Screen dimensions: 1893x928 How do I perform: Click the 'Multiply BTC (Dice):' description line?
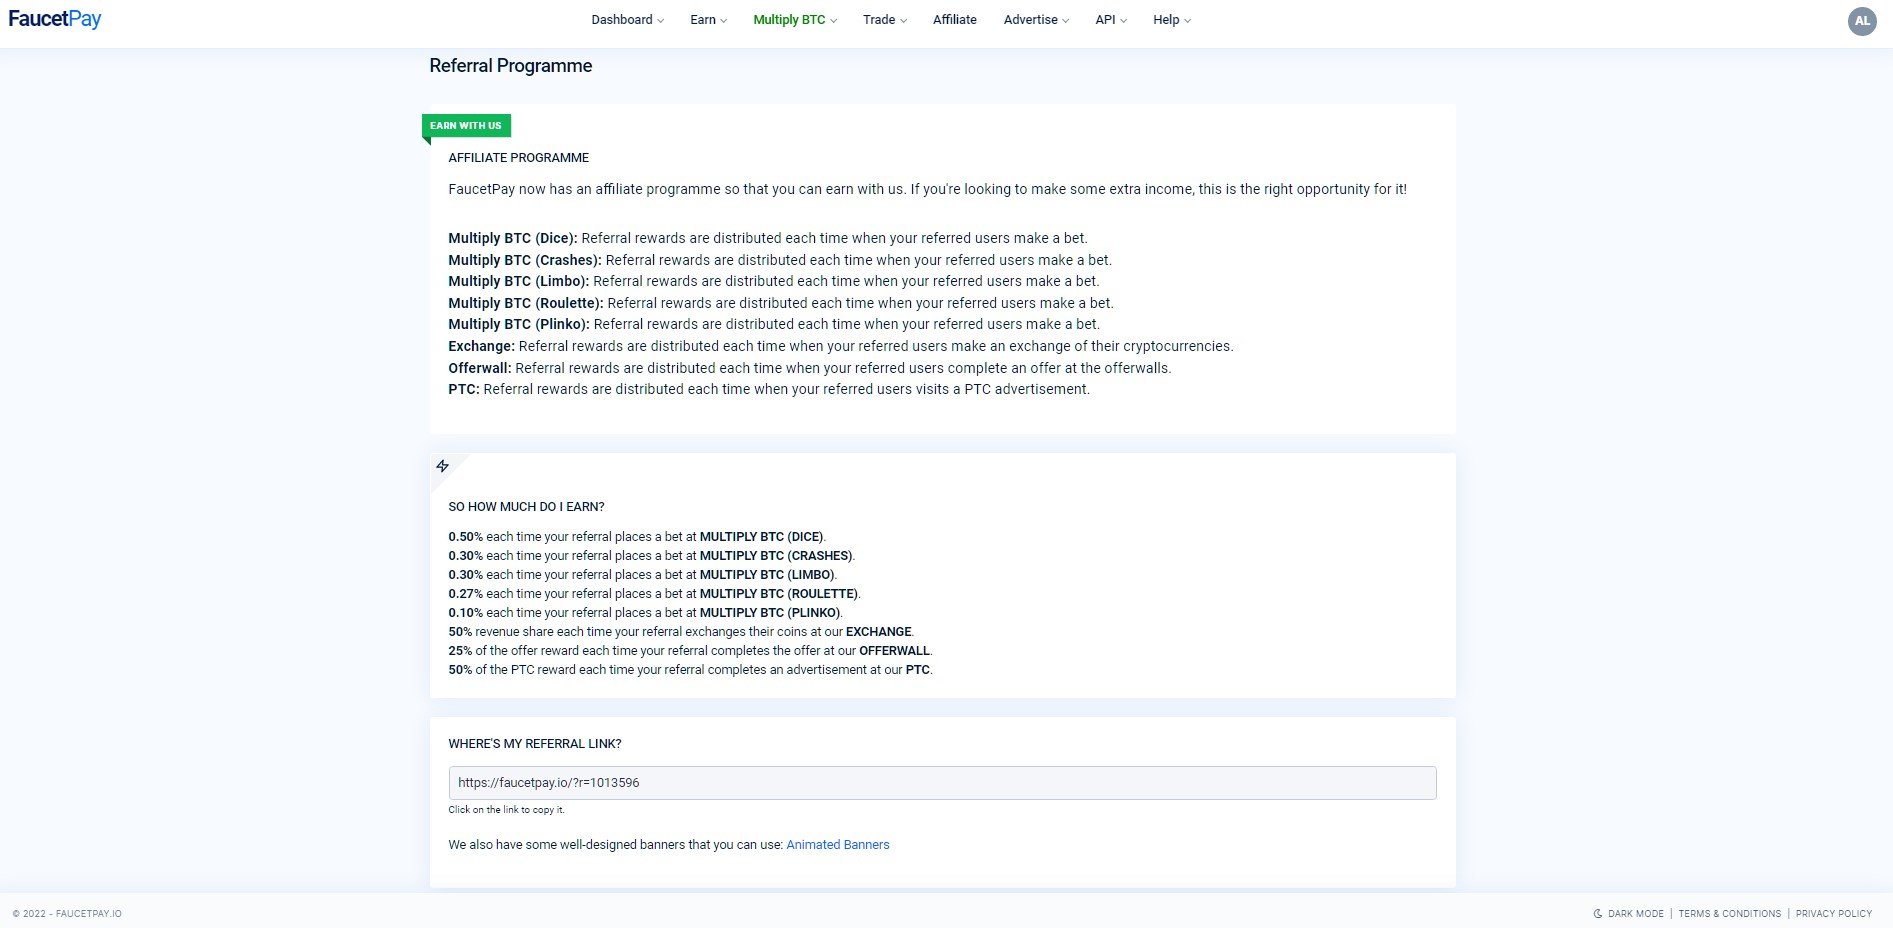point(768,238)
